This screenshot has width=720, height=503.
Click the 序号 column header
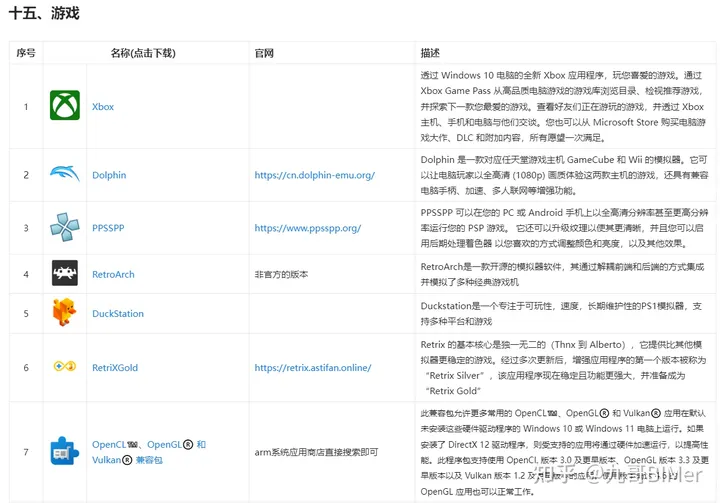click(26, 53)
